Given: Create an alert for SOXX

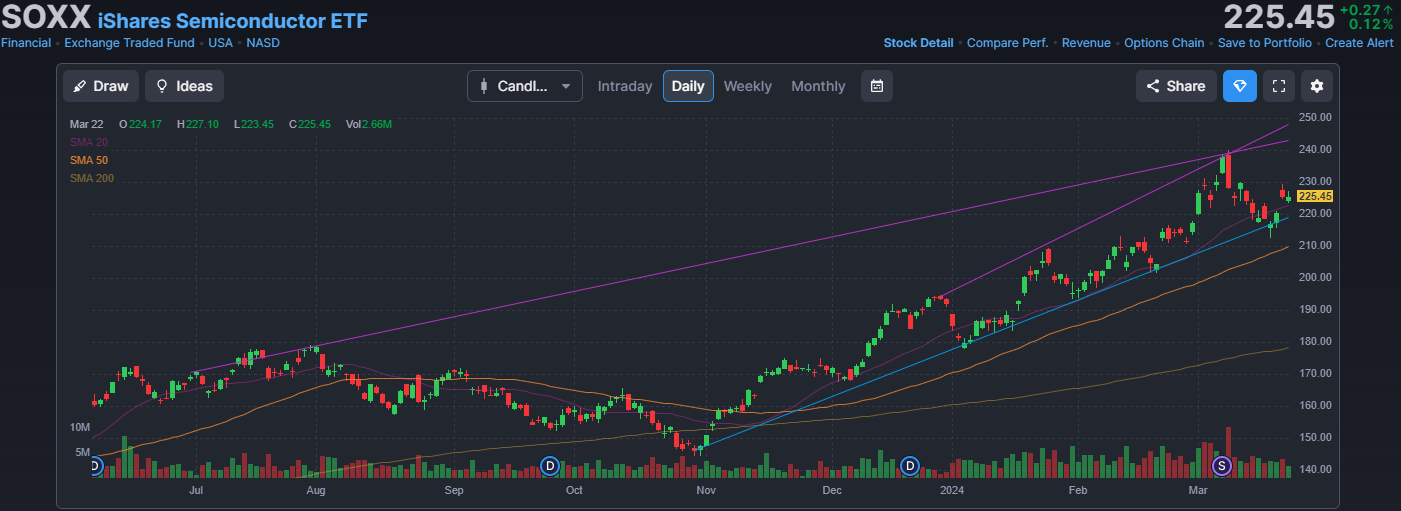Looking at the screenshot, I should [1359, 43].
